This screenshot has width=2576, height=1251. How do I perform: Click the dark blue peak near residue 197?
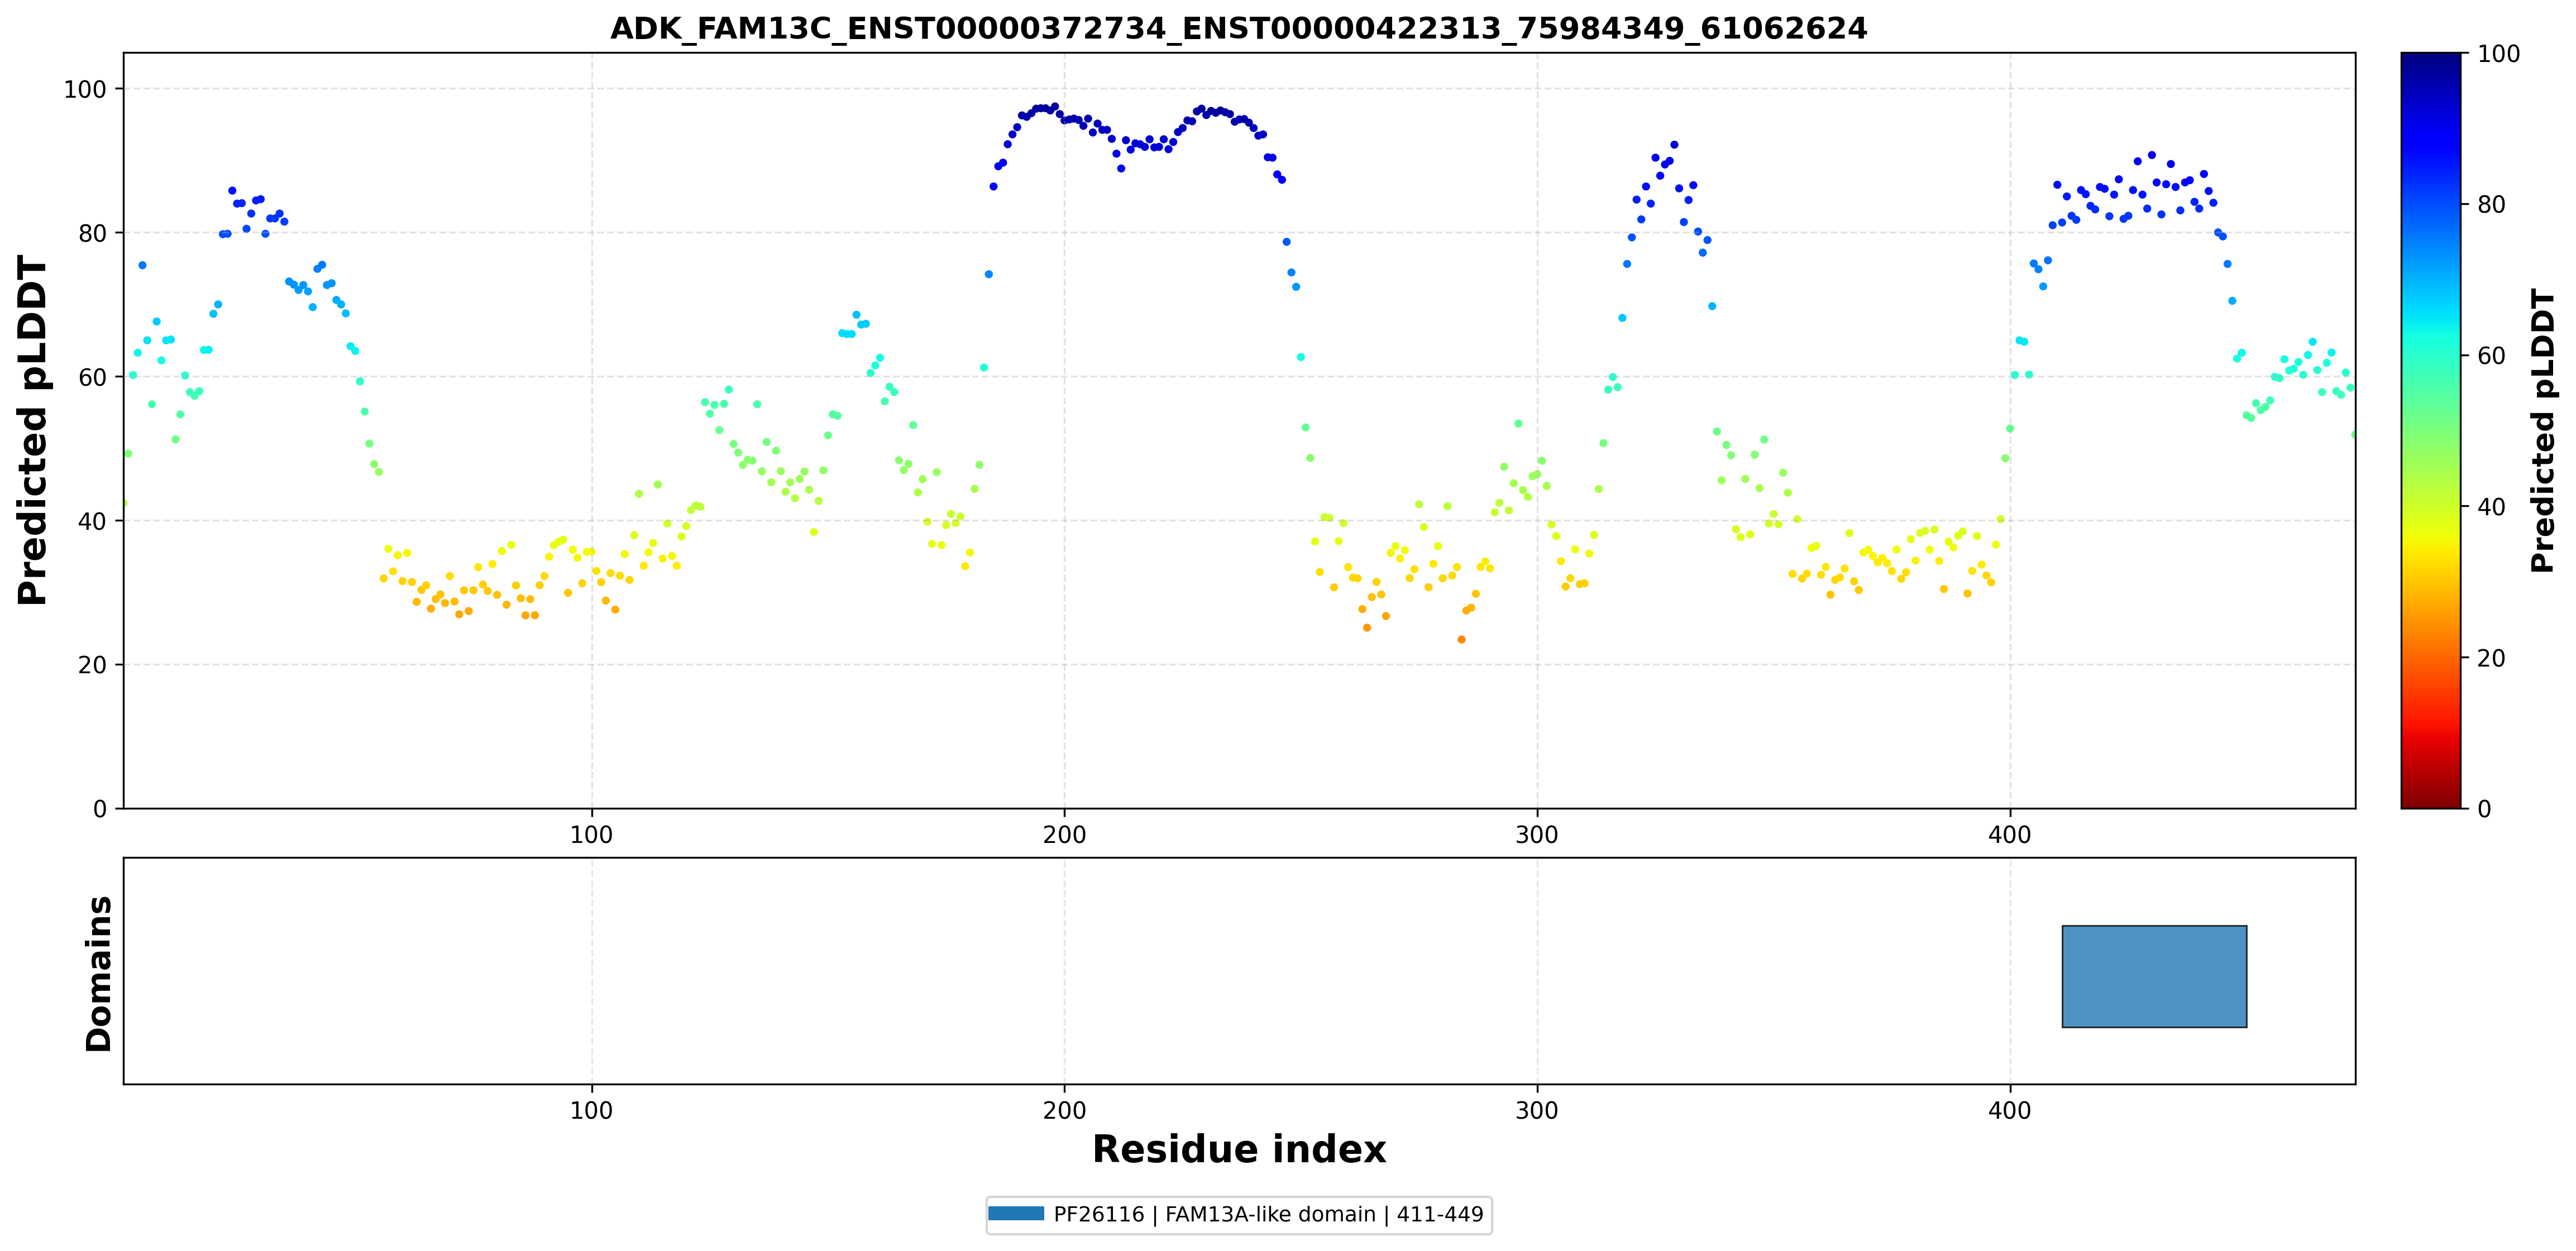point(1054,106)
